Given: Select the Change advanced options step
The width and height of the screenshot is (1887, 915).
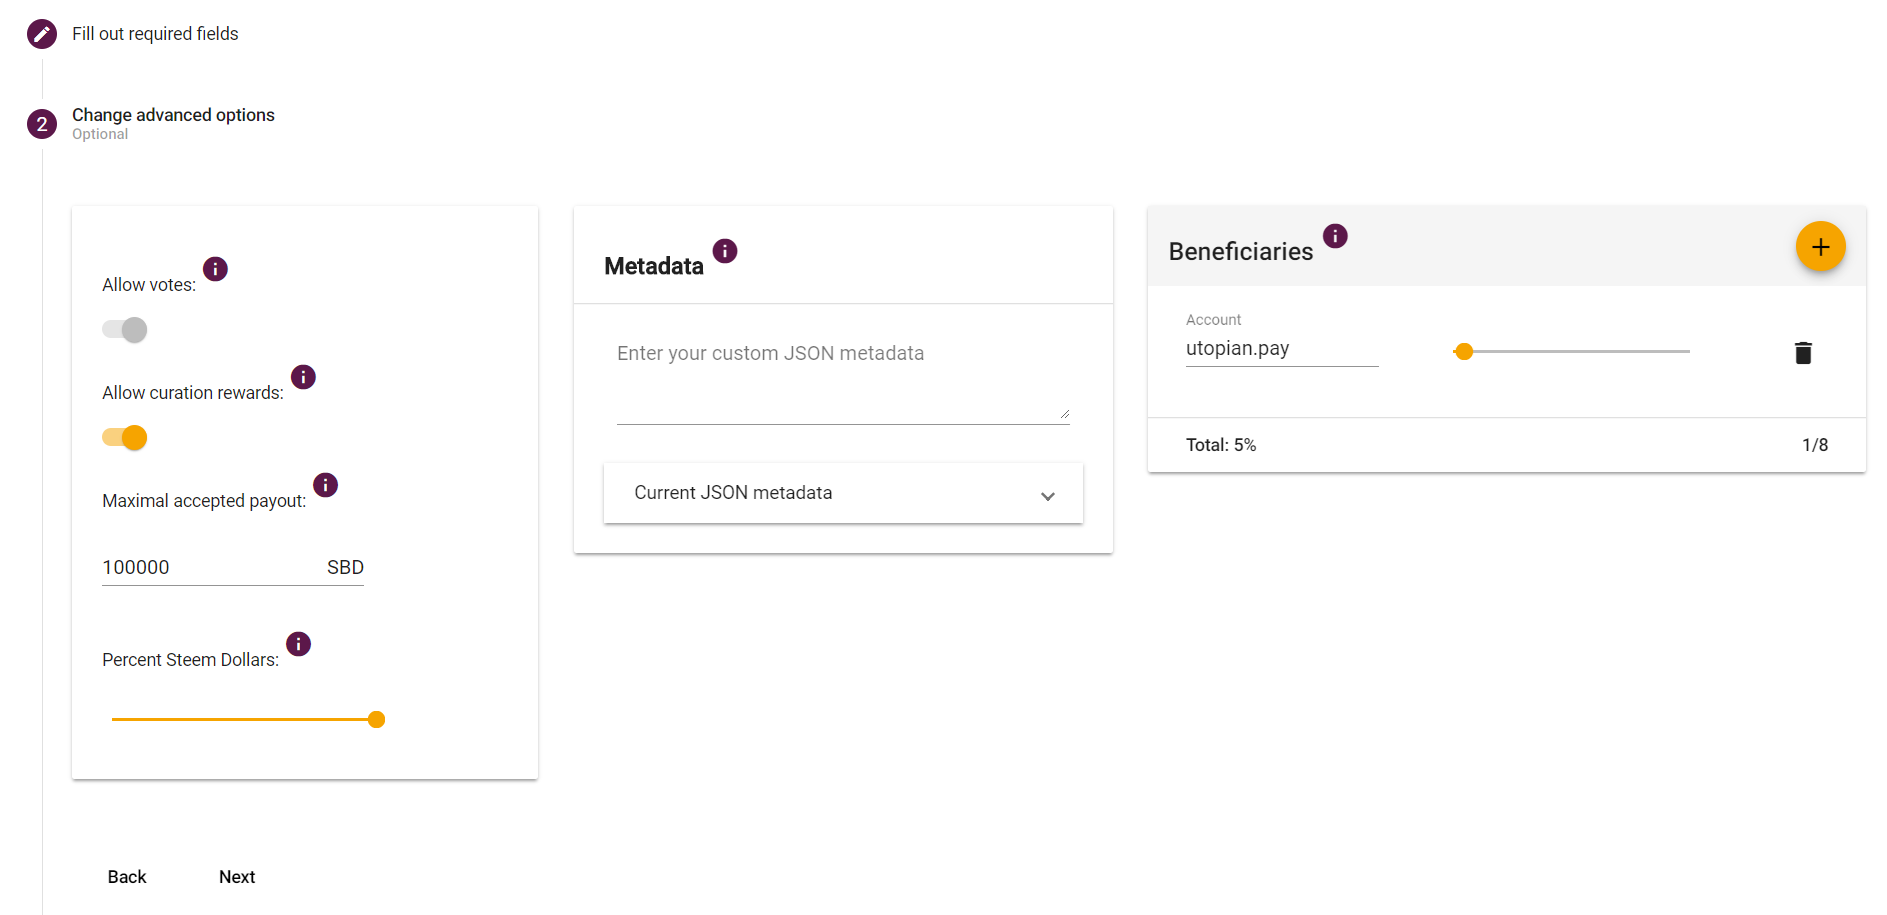Looking at the screenshot, I should point(173,115).
